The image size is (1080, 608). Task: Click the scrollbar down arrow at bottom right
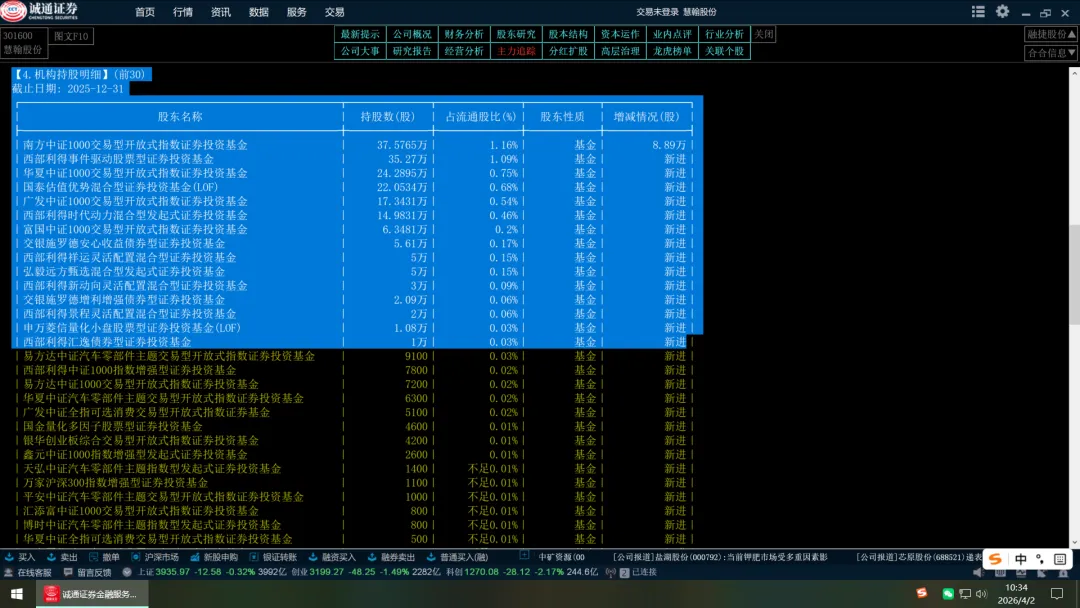[1074, 543]
